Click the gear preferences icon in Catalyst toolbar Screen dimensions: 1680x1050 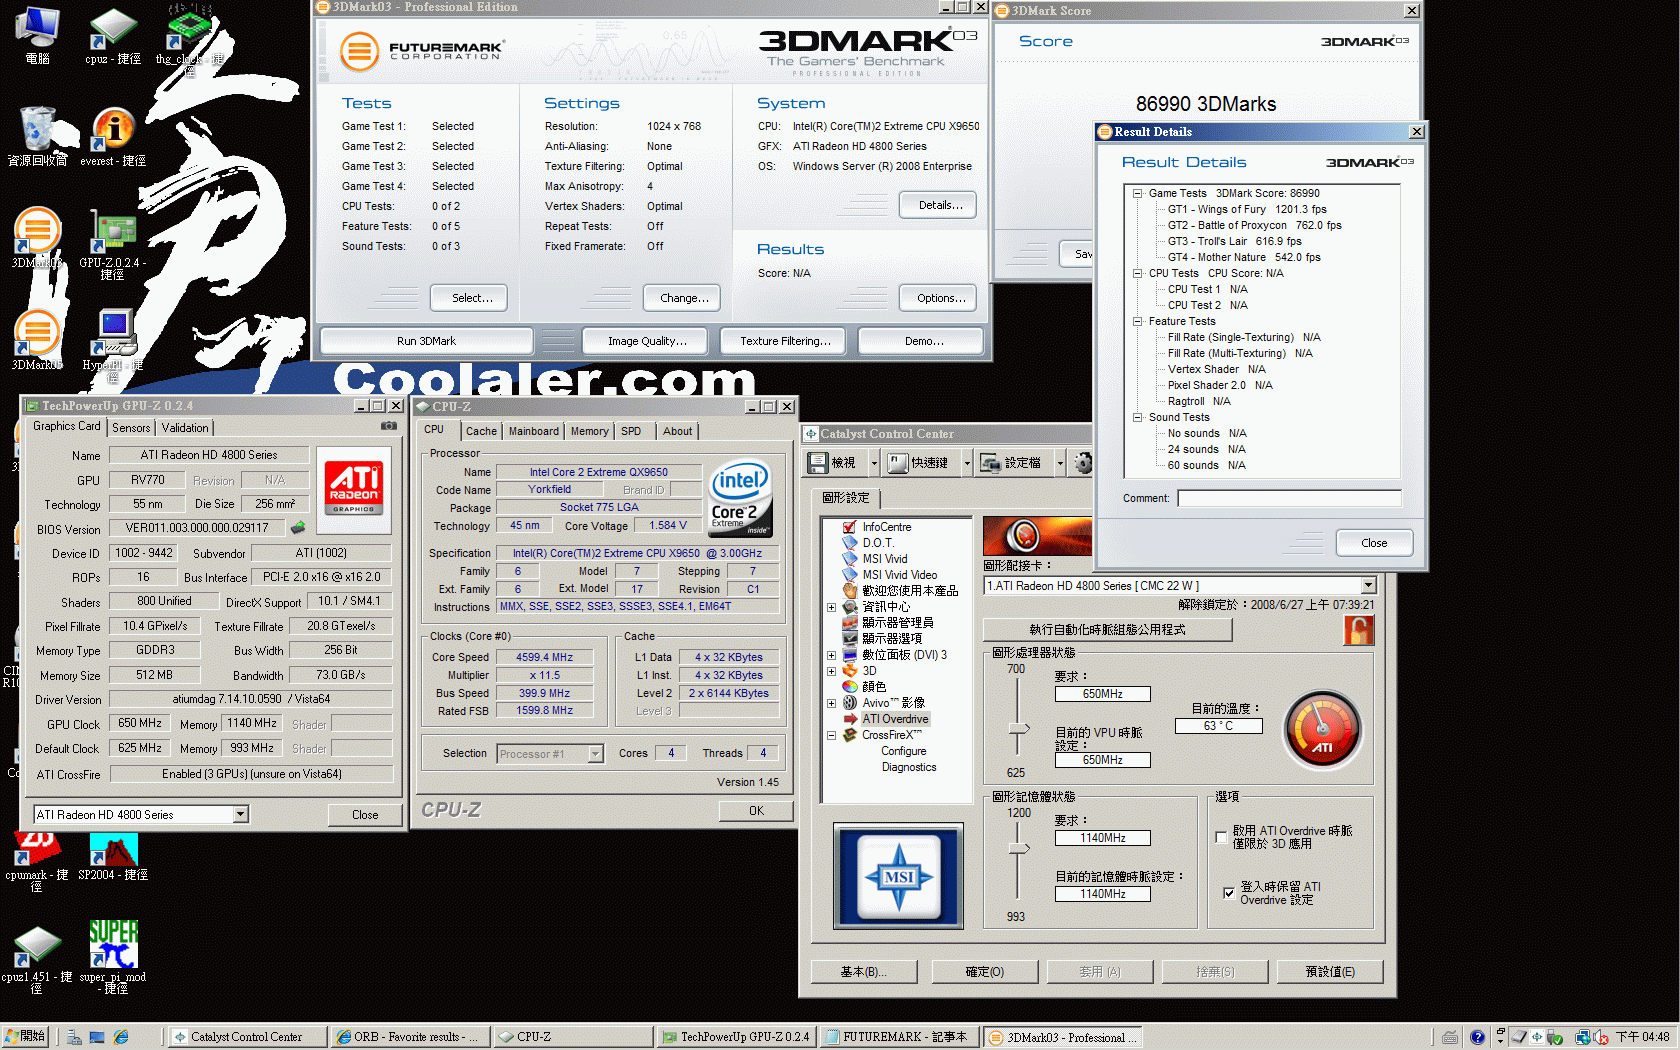[x=1083, y=462]
